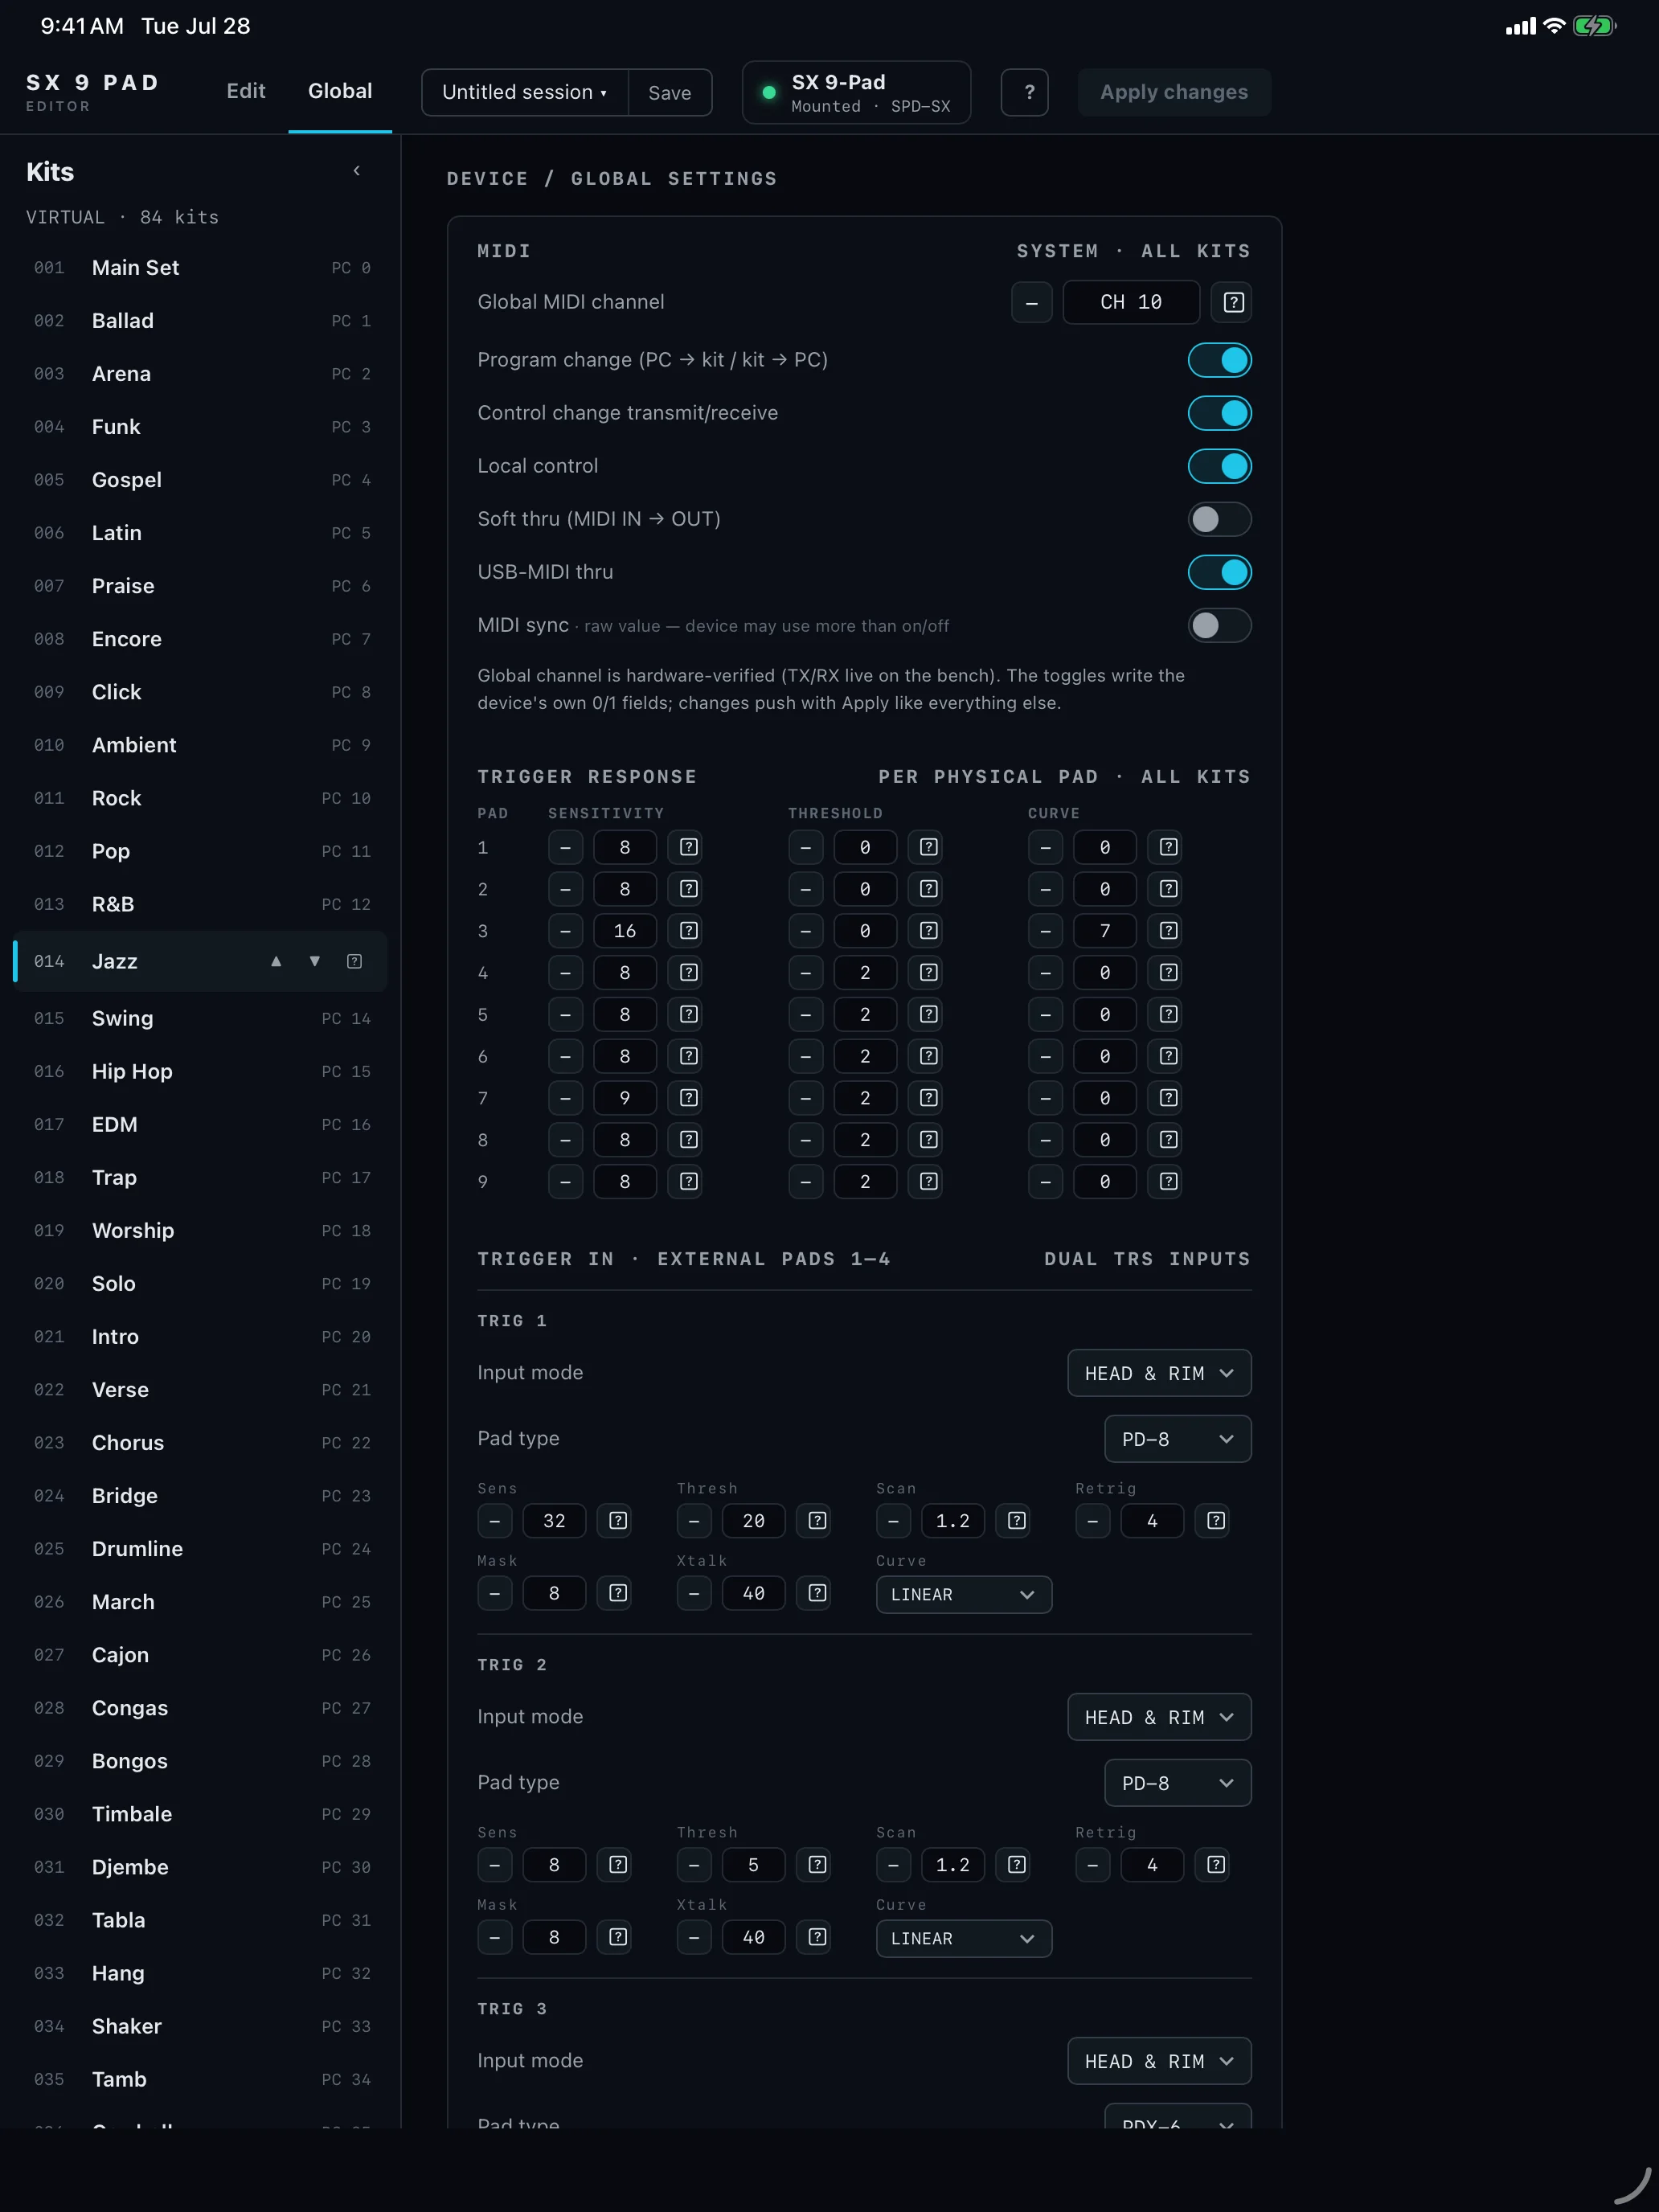Decrease TRIG 1 Scan value

[x=893, y=1521]
